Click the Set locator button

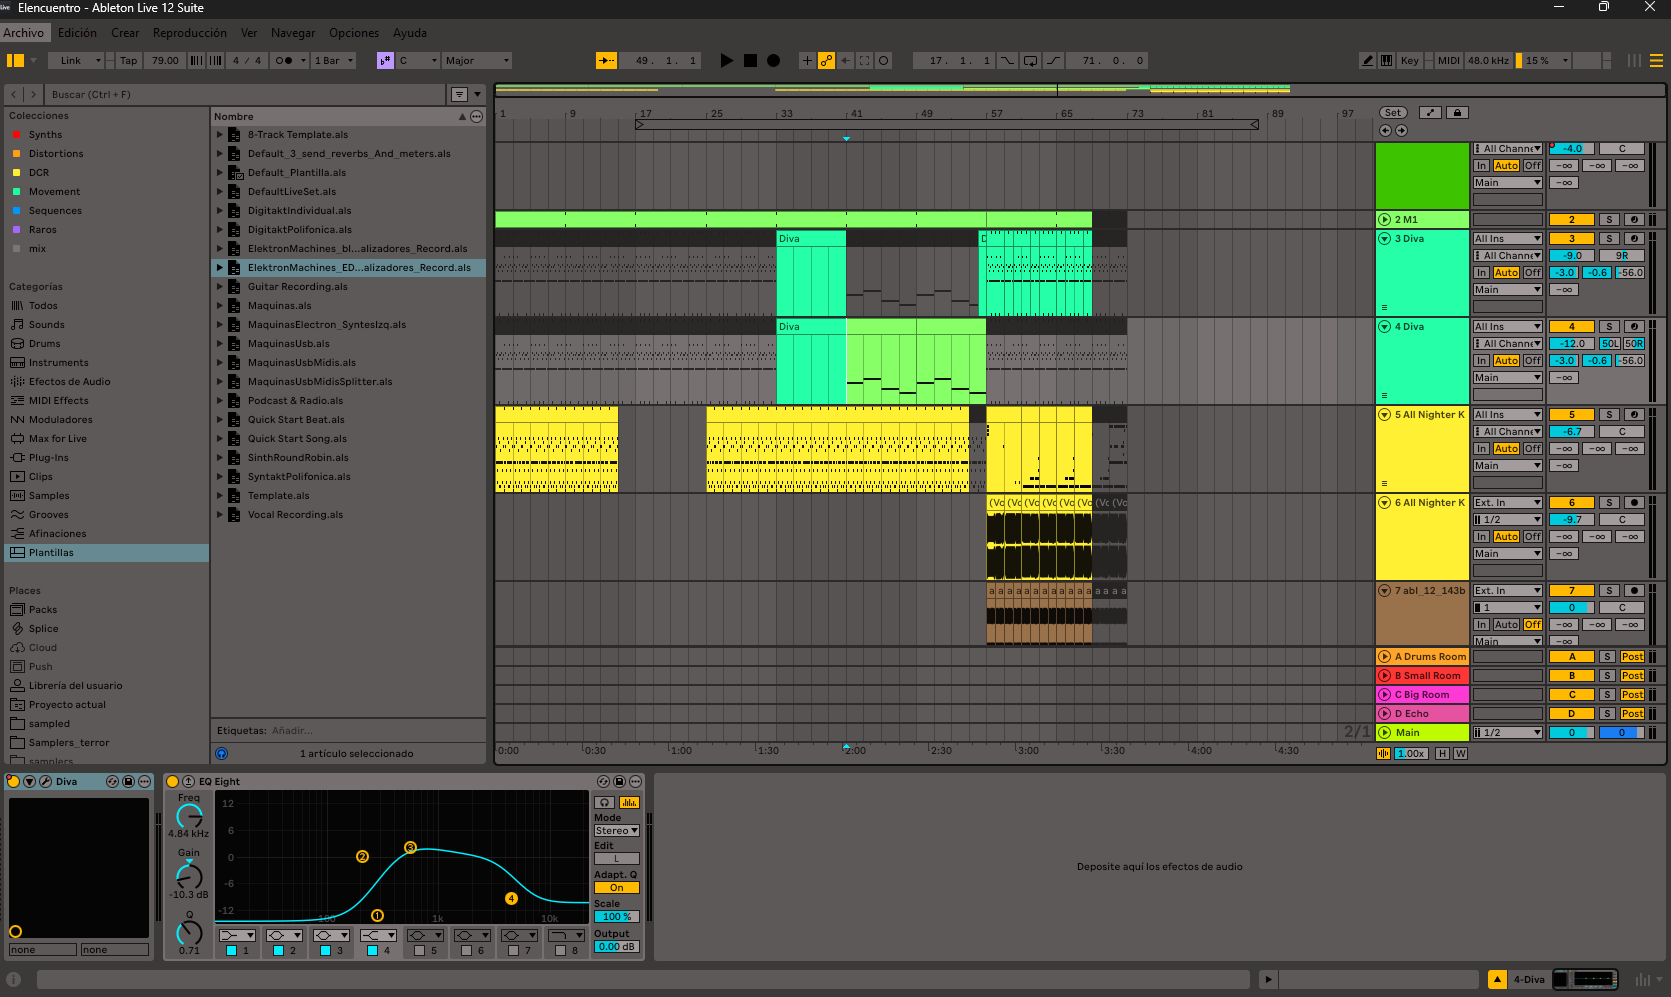click(1393, 113)
